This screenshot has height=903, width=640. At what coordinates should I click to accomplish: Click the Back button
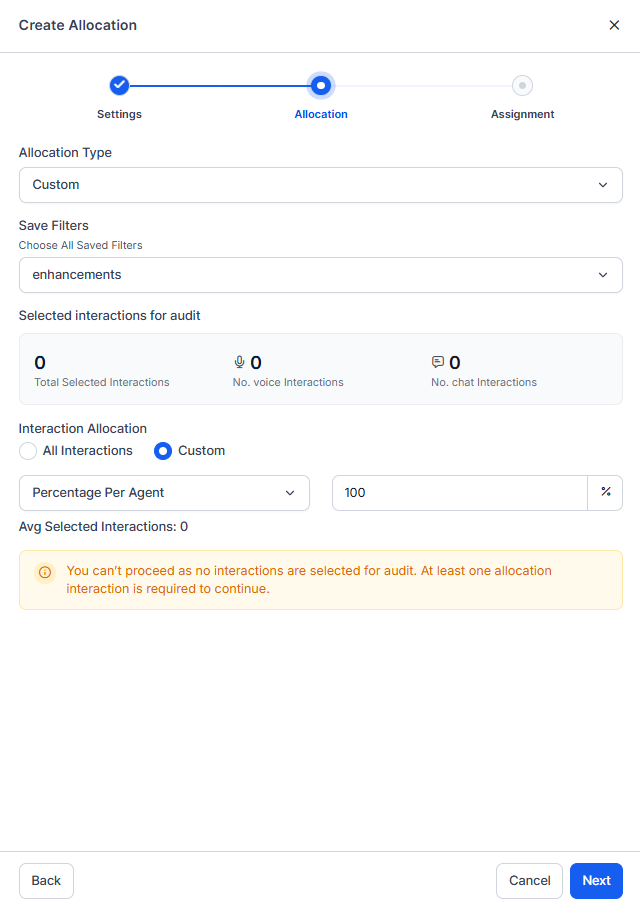(46, 881)
